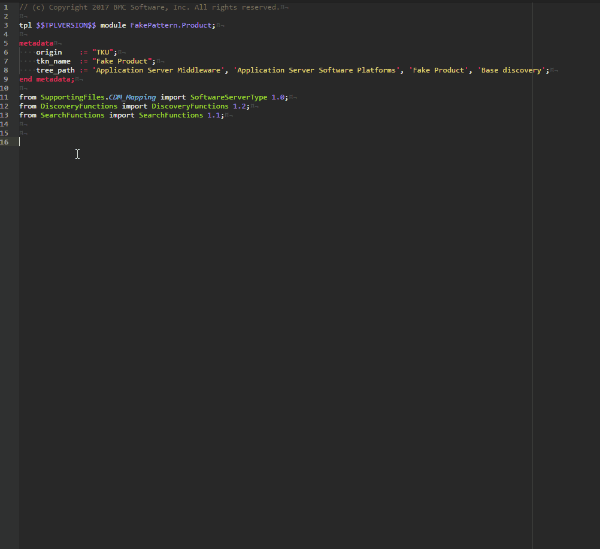This screenshot has height=549, width=600.
Task: Click the 'tree_path' attribute name
Action: 55,70
